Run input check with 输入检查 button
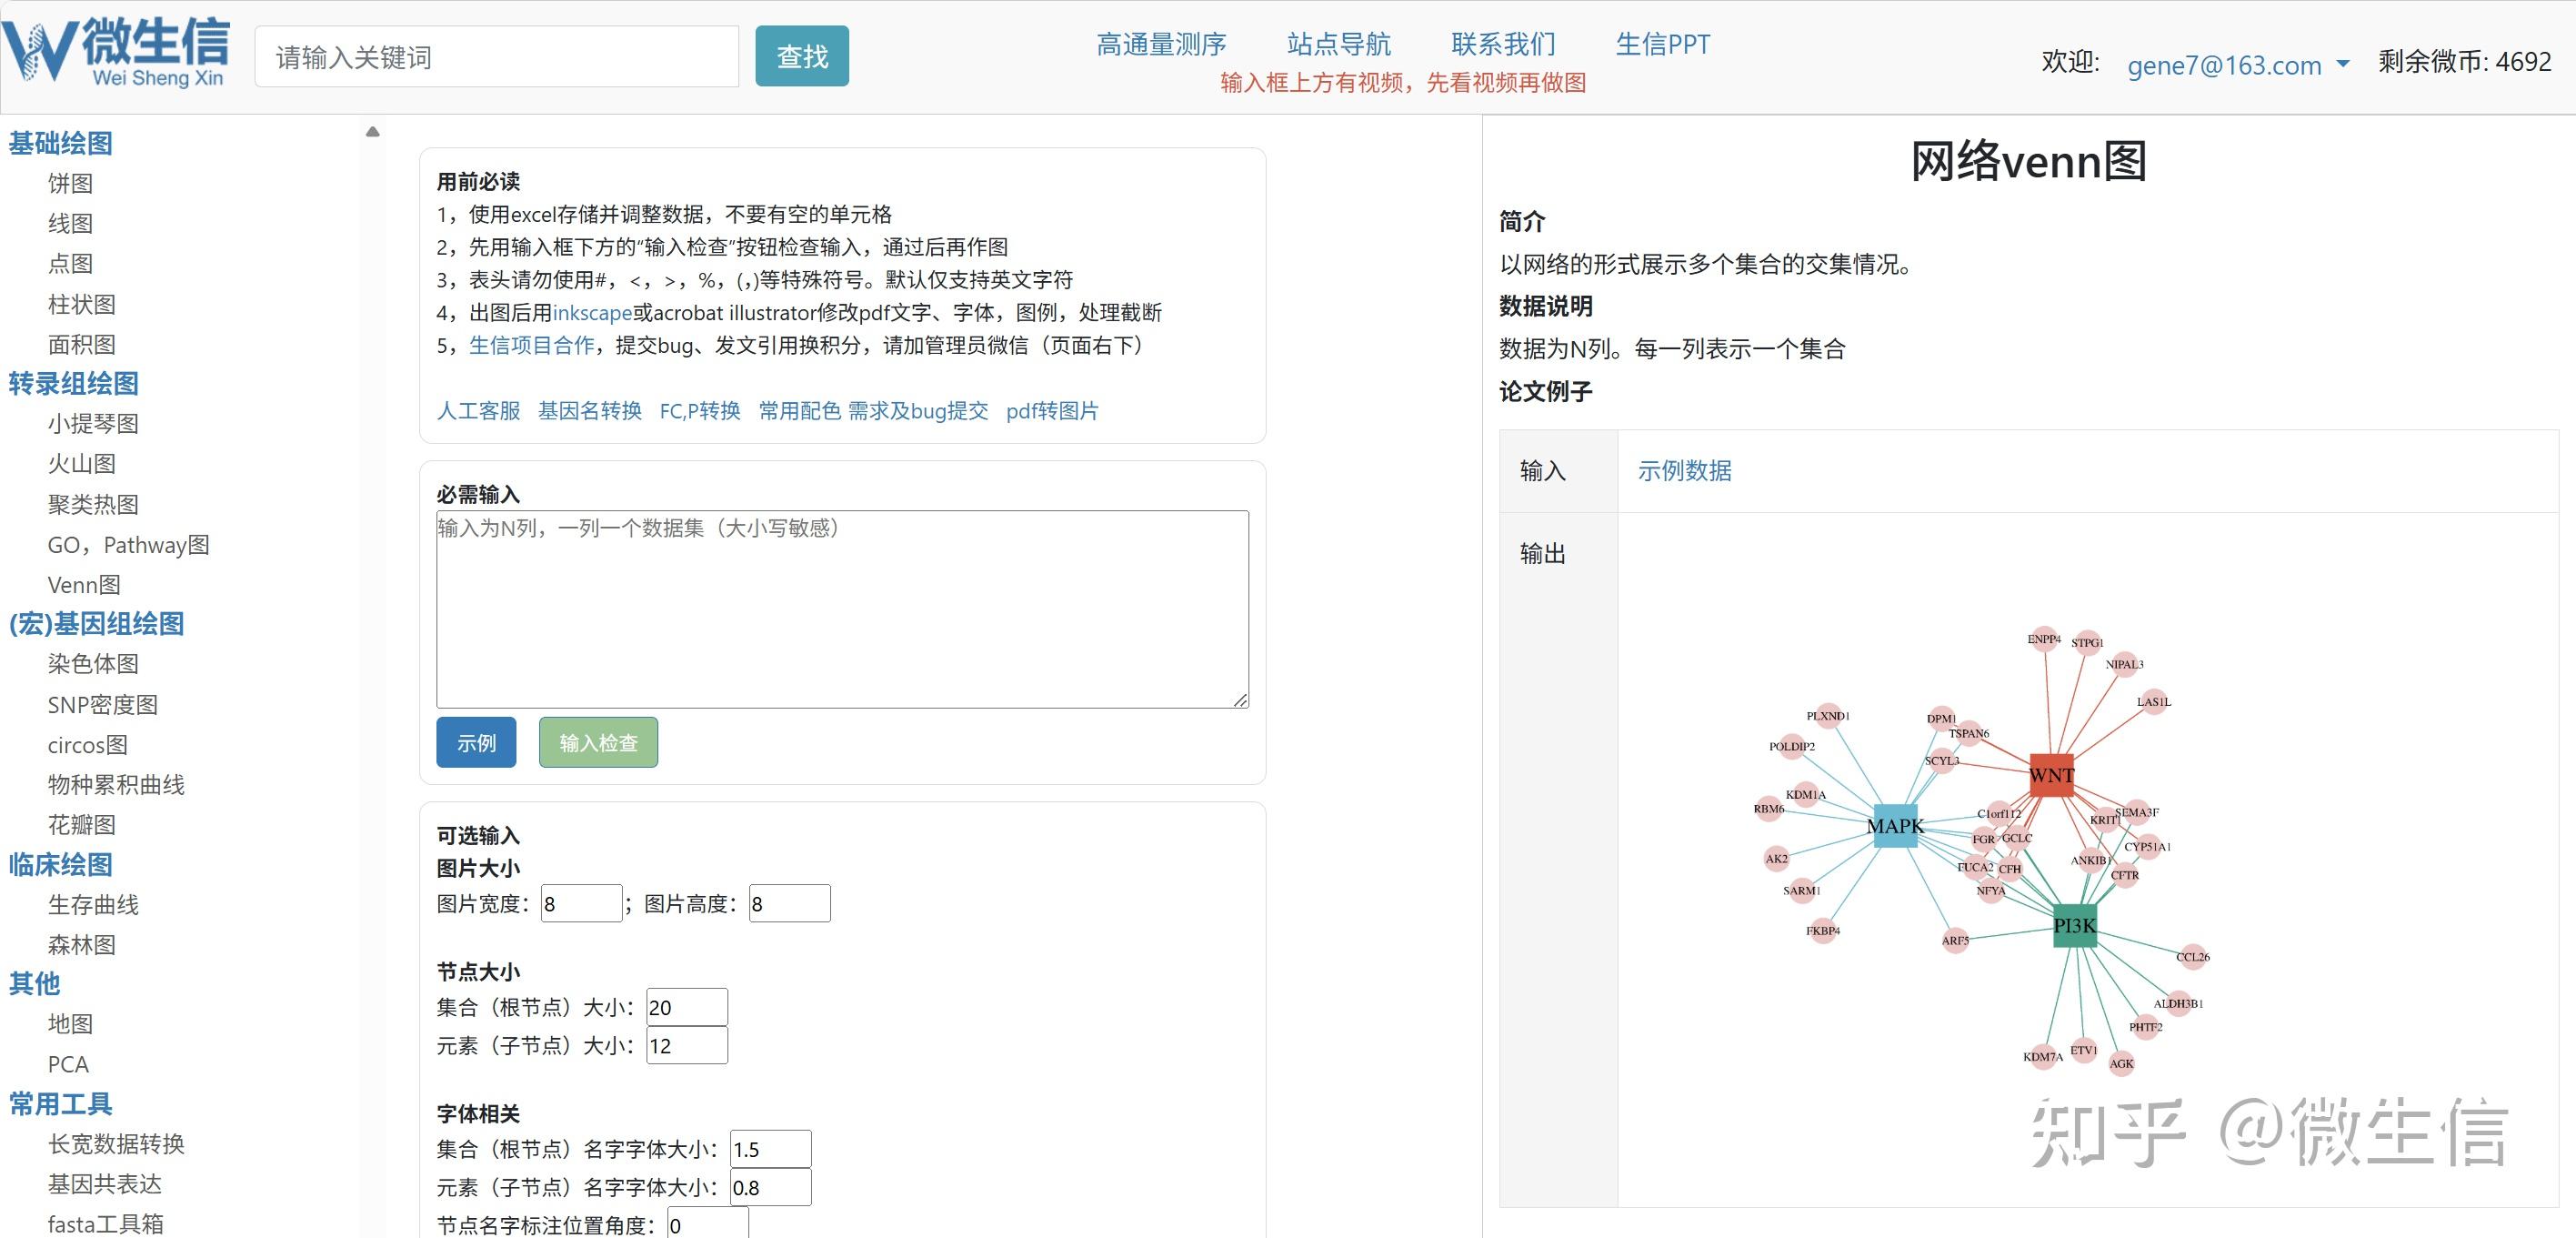2576x1238 pixels. pos(597,742)
